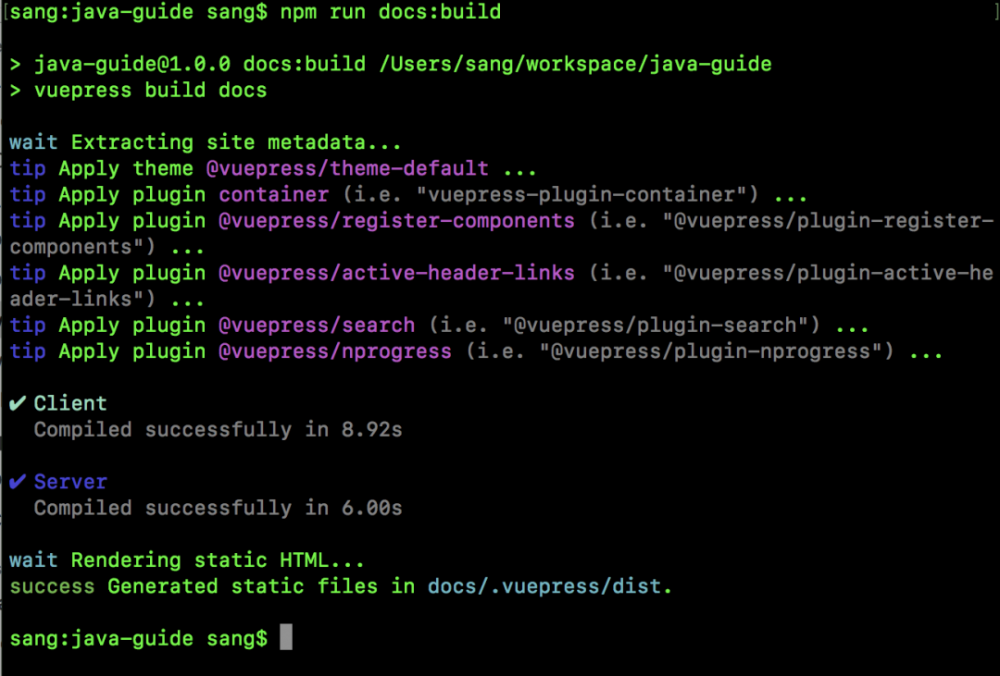The width and height of the screenshot is (1000, 676).
Task: Click the "Compiled successfully in 8.92s" line
Action: point(218,430)
